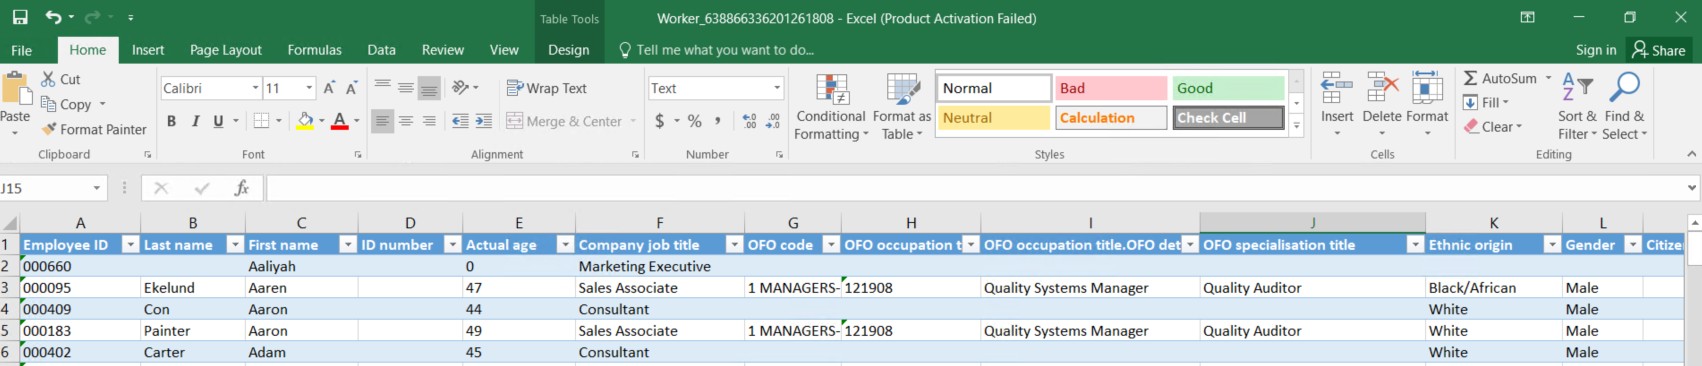The height and width of the screenshot is (366, 1702).
Task: Open the Text number format dropdown
Action: tap(777, 88)
